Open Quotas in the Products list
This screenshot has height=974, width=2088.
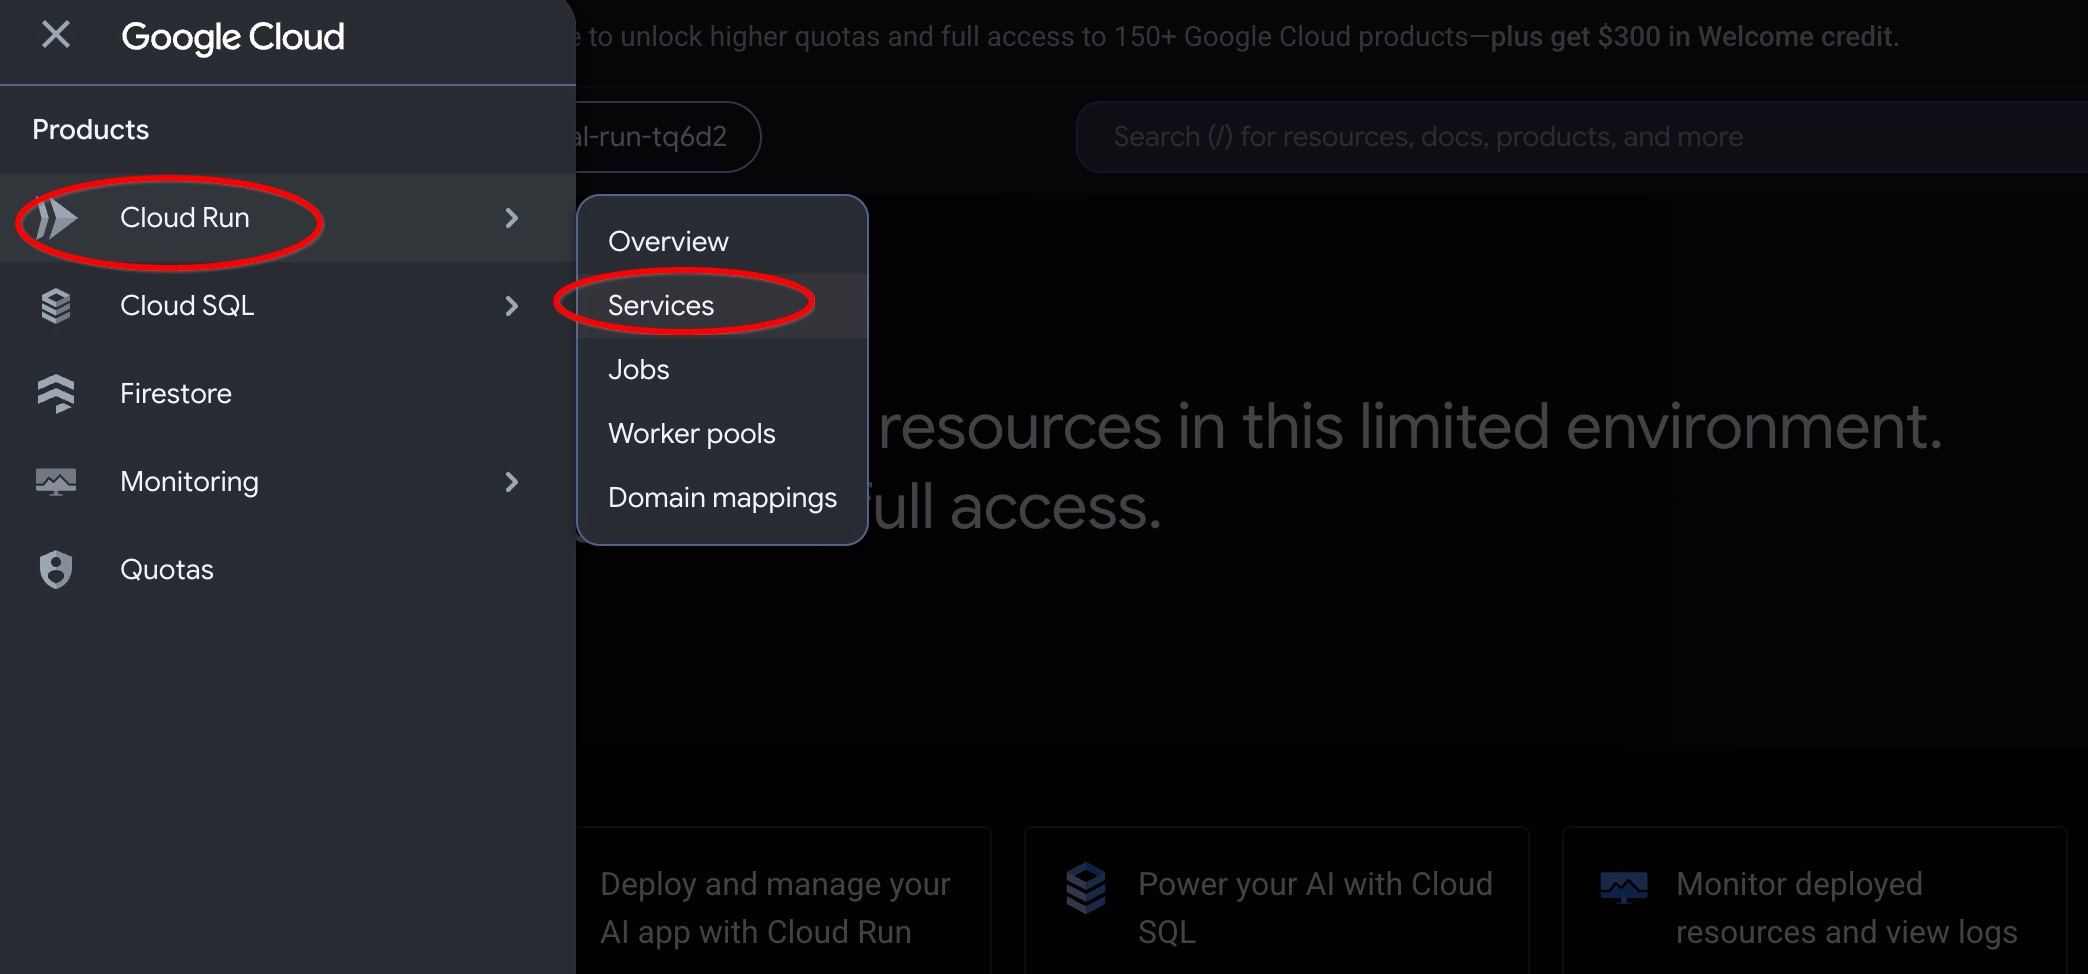pyautogui.click(x=288, y=570)
